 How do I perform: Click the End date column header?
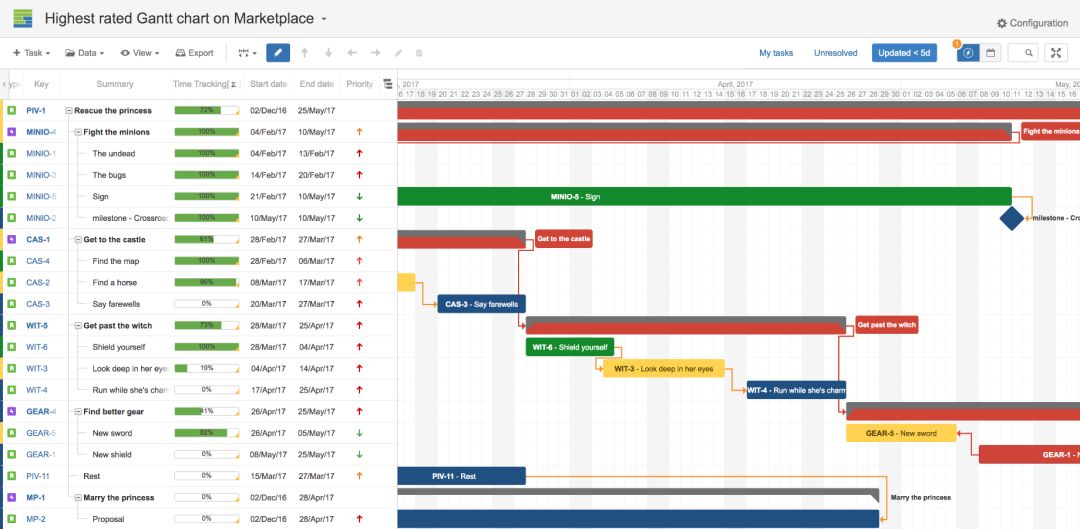tap(317, 84)
